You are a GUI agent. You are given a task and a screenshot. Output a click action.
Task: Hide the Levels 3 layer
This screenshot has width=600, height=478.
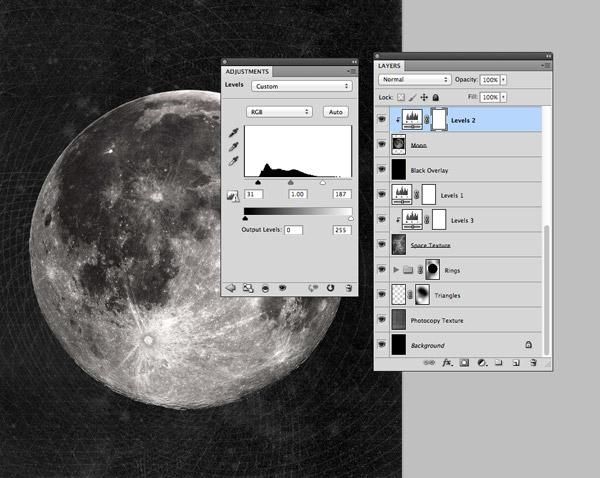(382, 219)
